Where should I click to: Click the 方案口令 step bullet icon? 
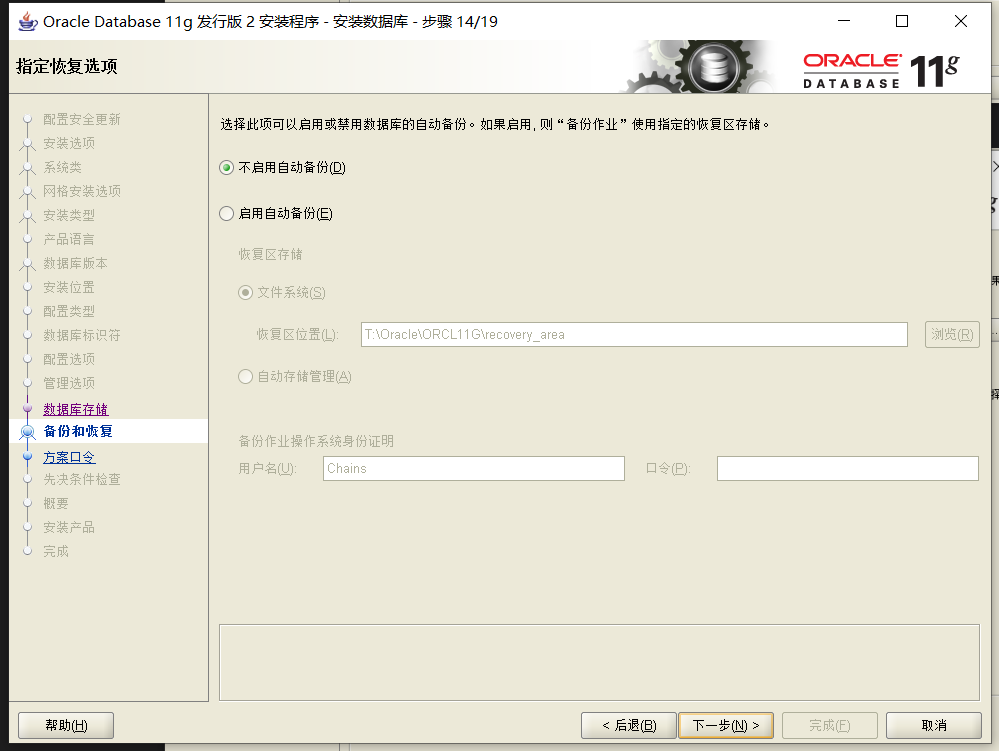[x=28, y=457]
